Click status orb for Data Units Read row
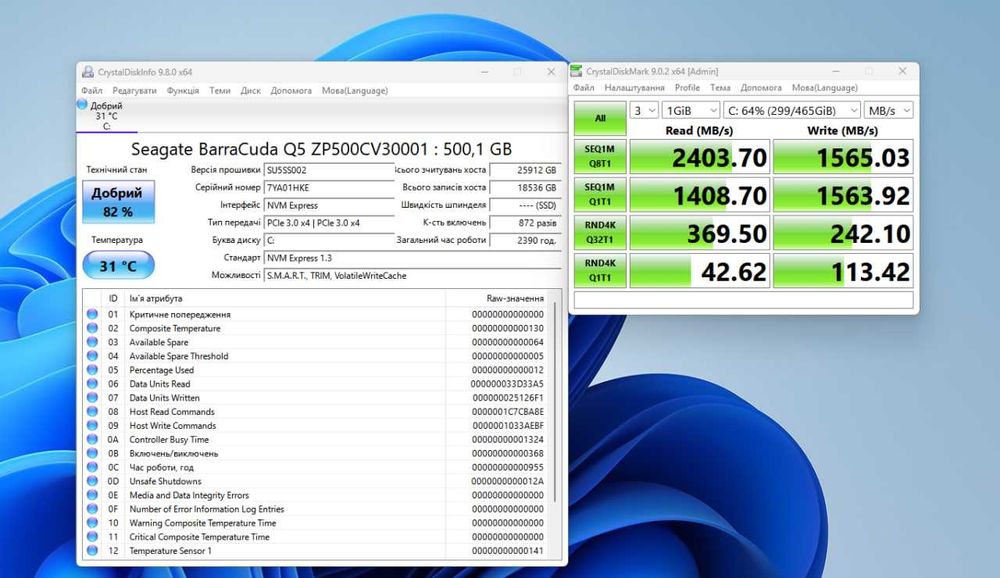The image size is (1000, 578). [x=92, y=383]
